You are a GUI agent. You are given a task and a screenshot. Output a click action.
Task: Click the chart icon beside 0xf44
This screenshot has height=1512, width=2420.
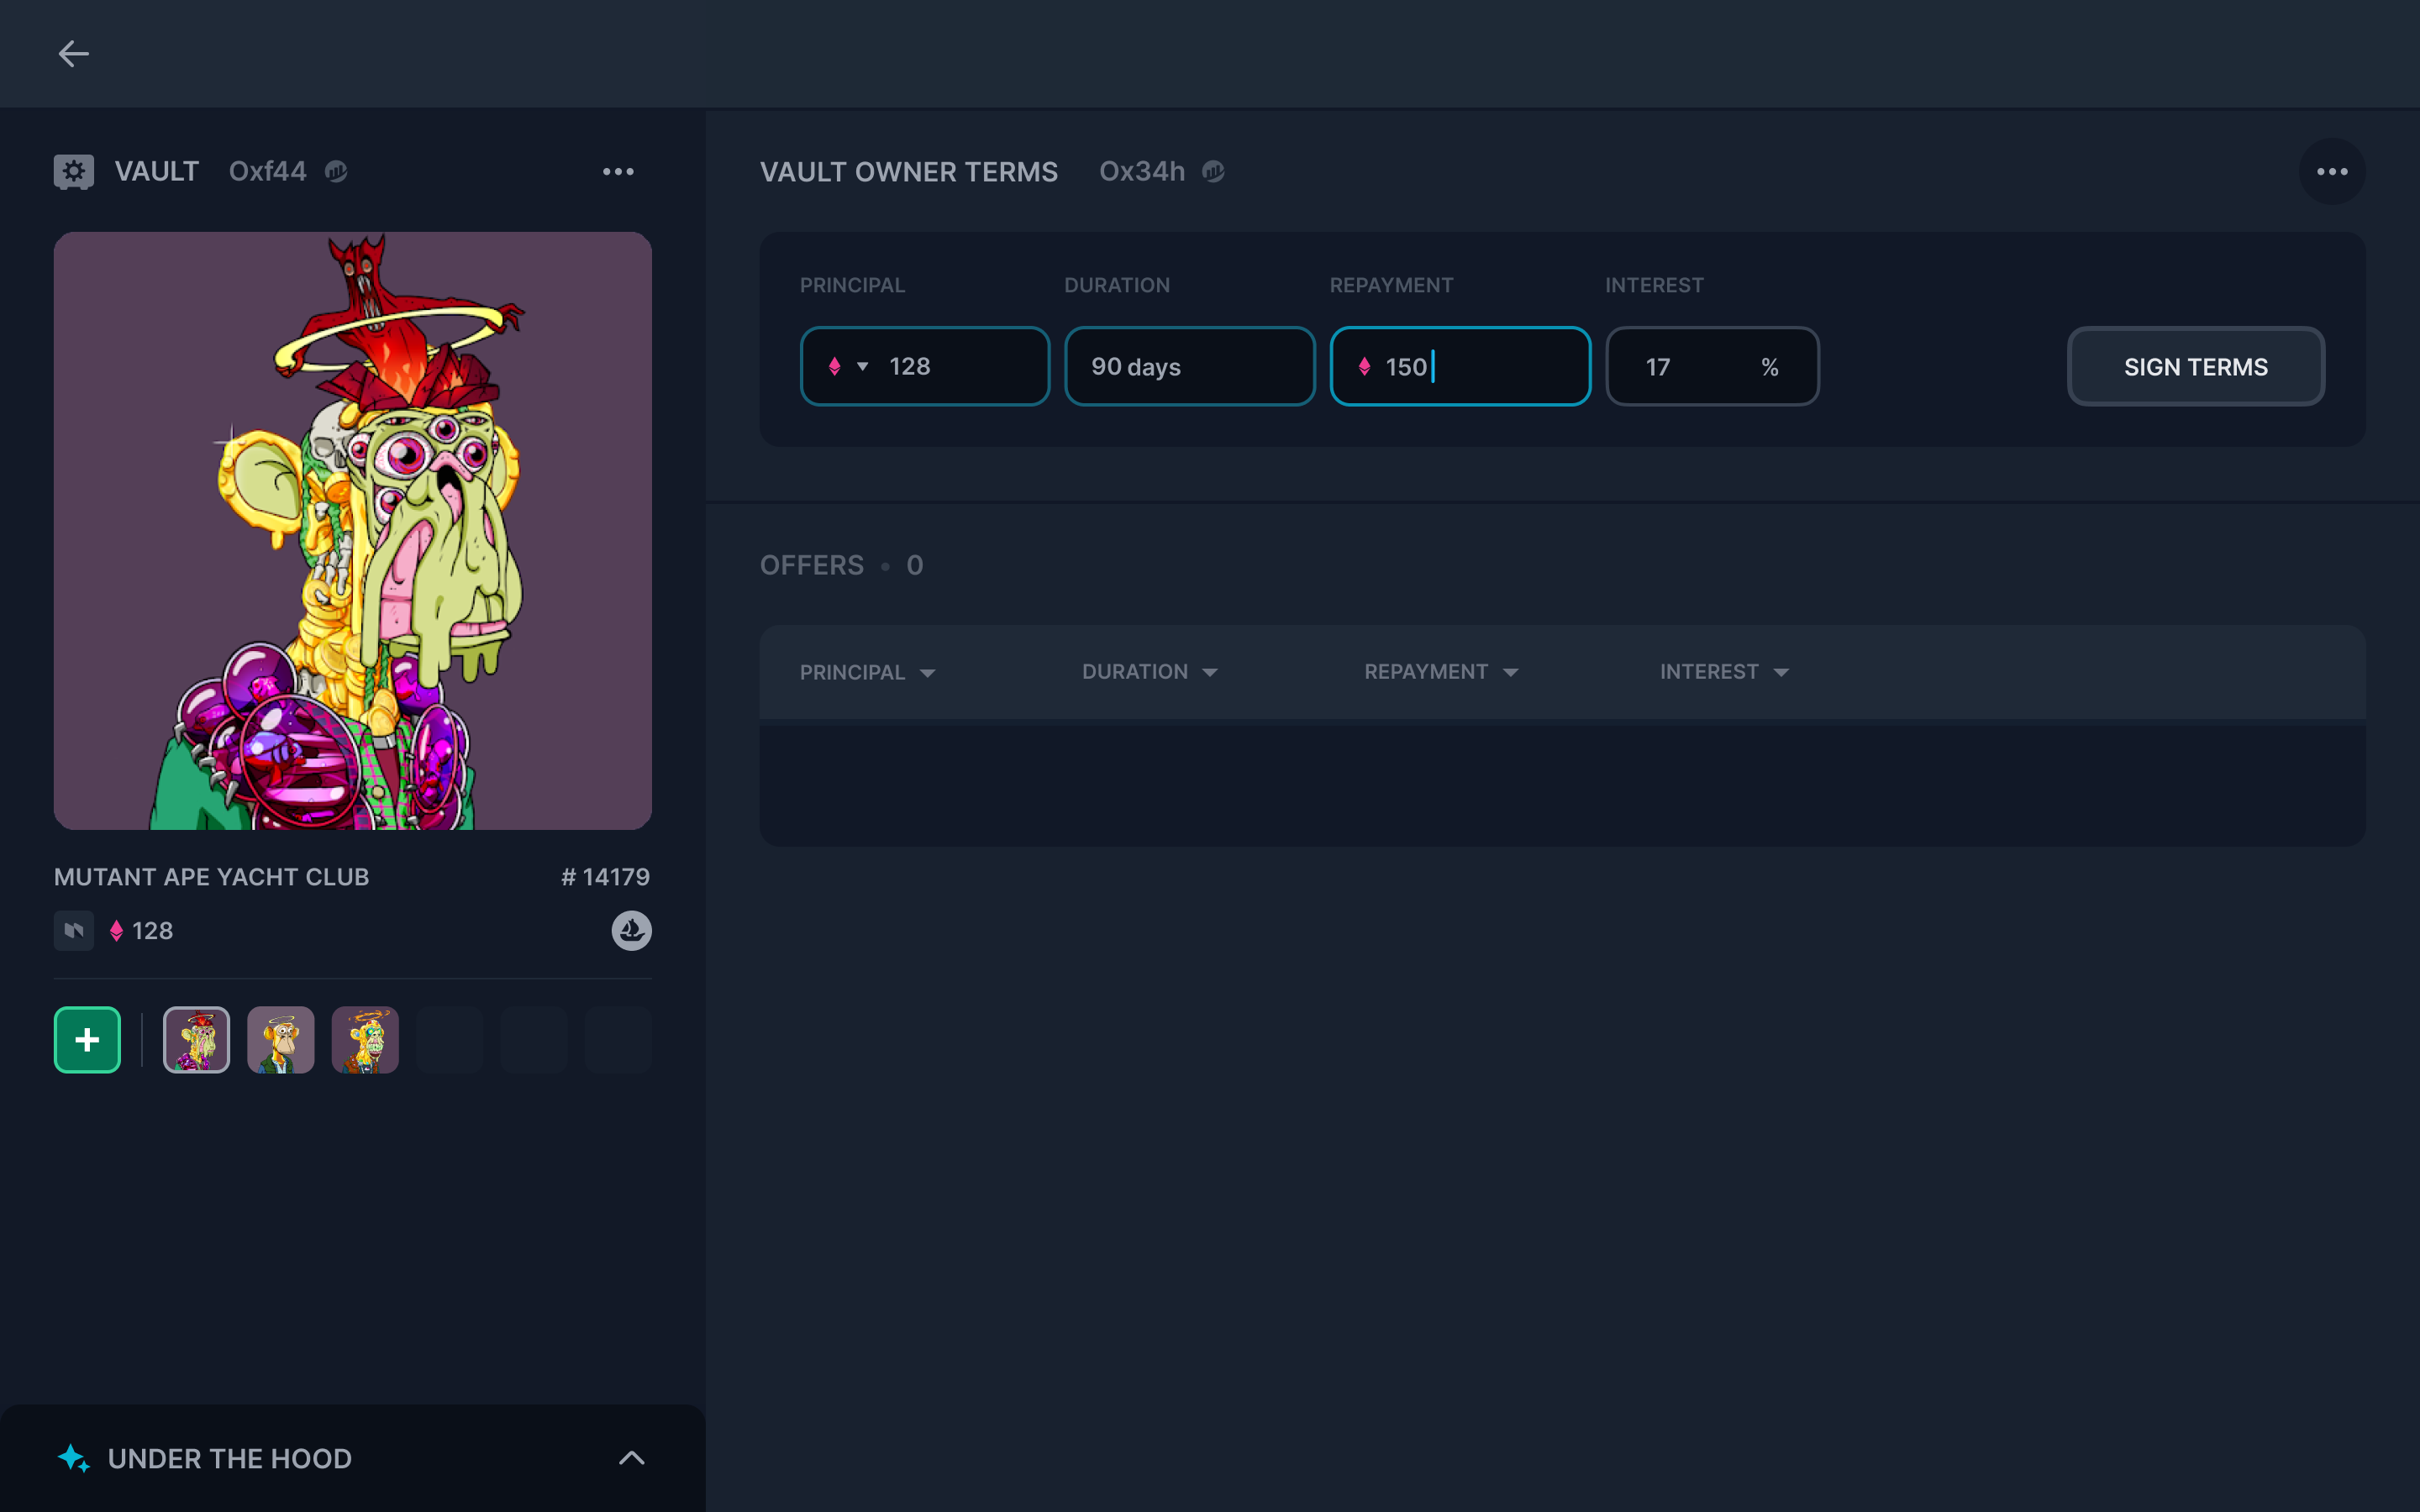point(336,171)
